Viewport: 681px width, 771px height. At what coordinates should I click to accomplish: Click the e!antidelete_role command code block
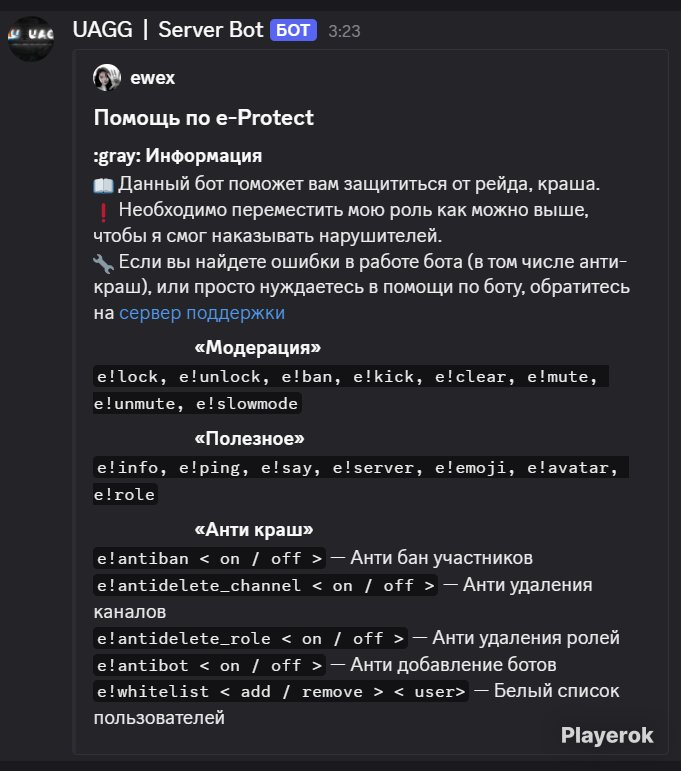point(250,639)
